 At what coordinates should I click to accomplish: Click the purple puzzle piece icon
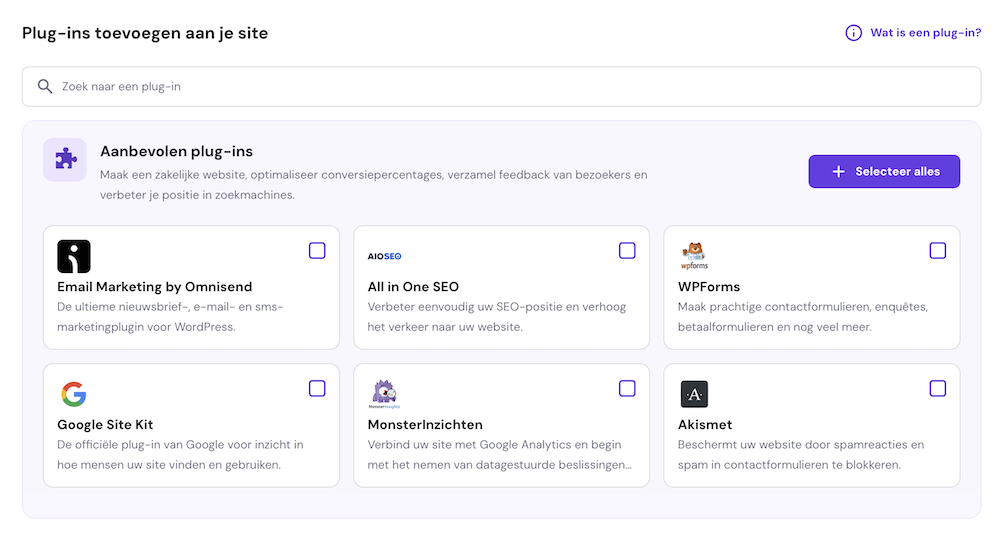click(65, 159)
